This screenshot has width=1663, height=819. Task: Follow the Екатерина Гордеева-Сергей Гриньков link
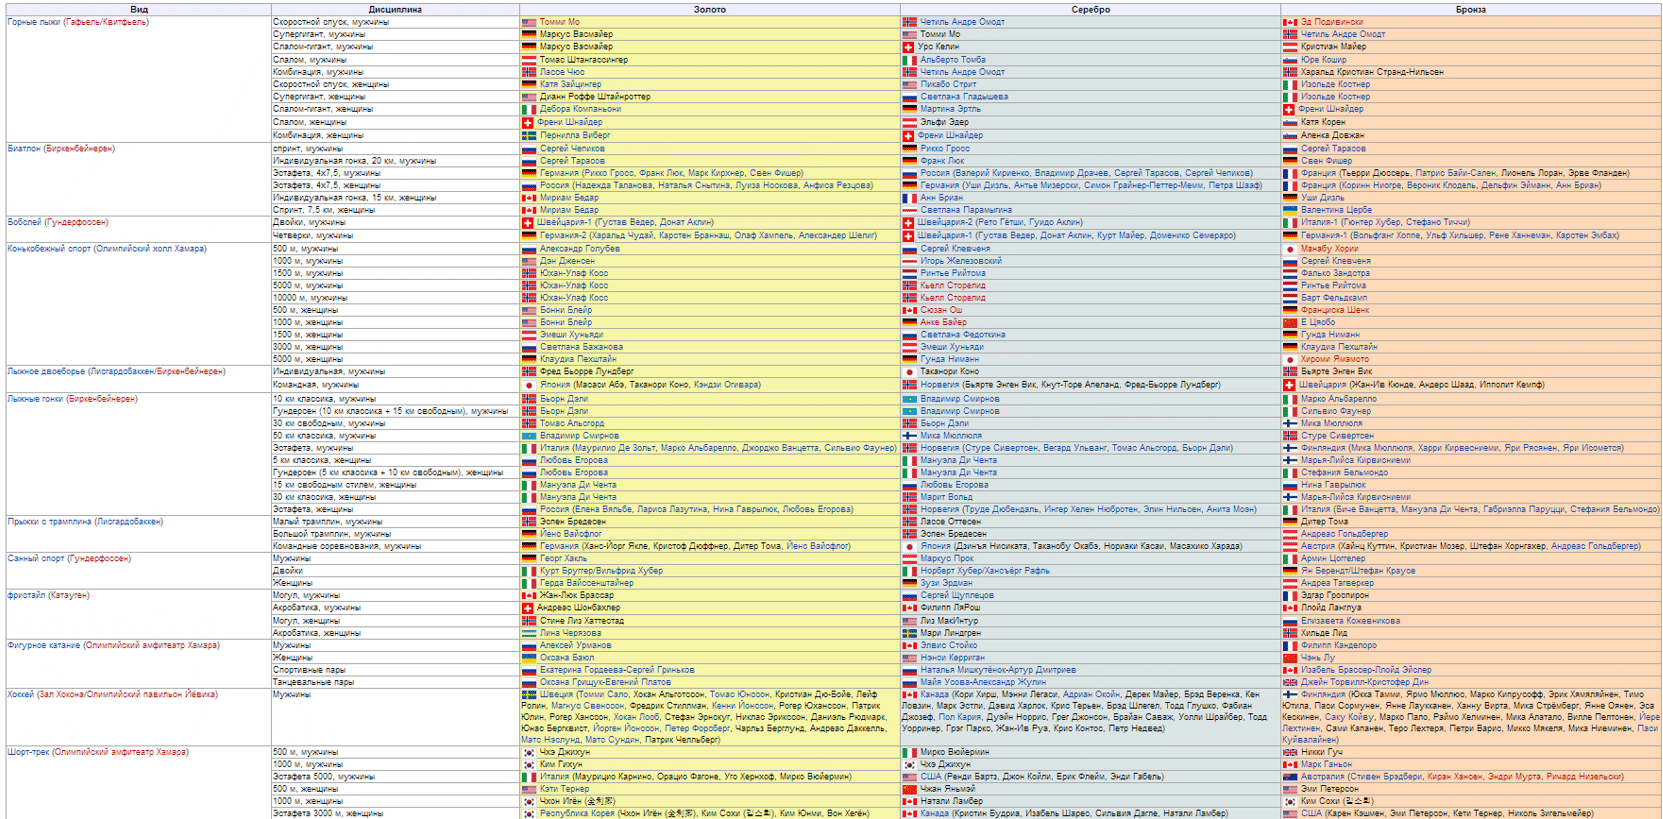tap(617, 670)
